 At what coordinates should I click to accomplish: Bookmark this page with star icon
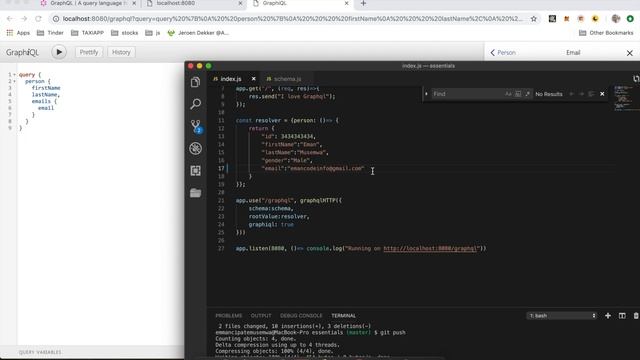(x=533, y=19)
